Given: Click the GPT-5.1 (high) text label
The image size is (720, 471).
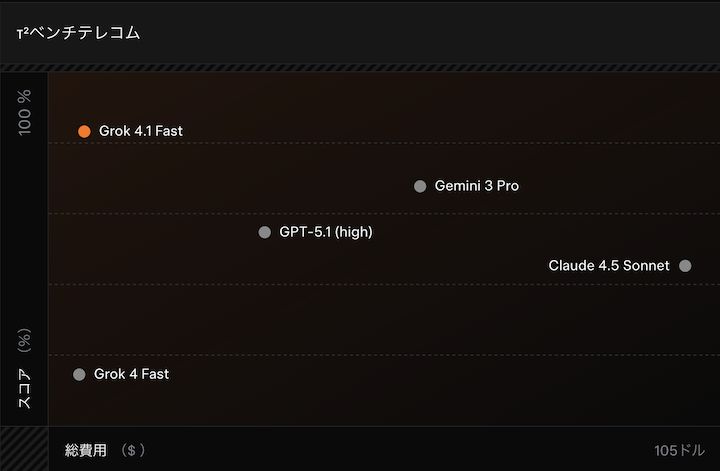Looking at the screenshot, I should point(326,232).
